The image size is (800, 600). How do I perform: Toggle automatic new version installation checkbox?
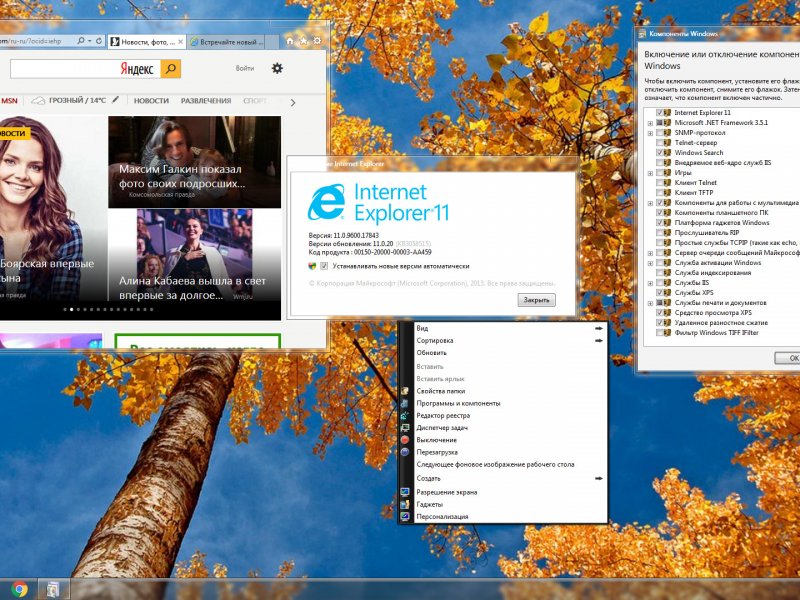[324, 266]
